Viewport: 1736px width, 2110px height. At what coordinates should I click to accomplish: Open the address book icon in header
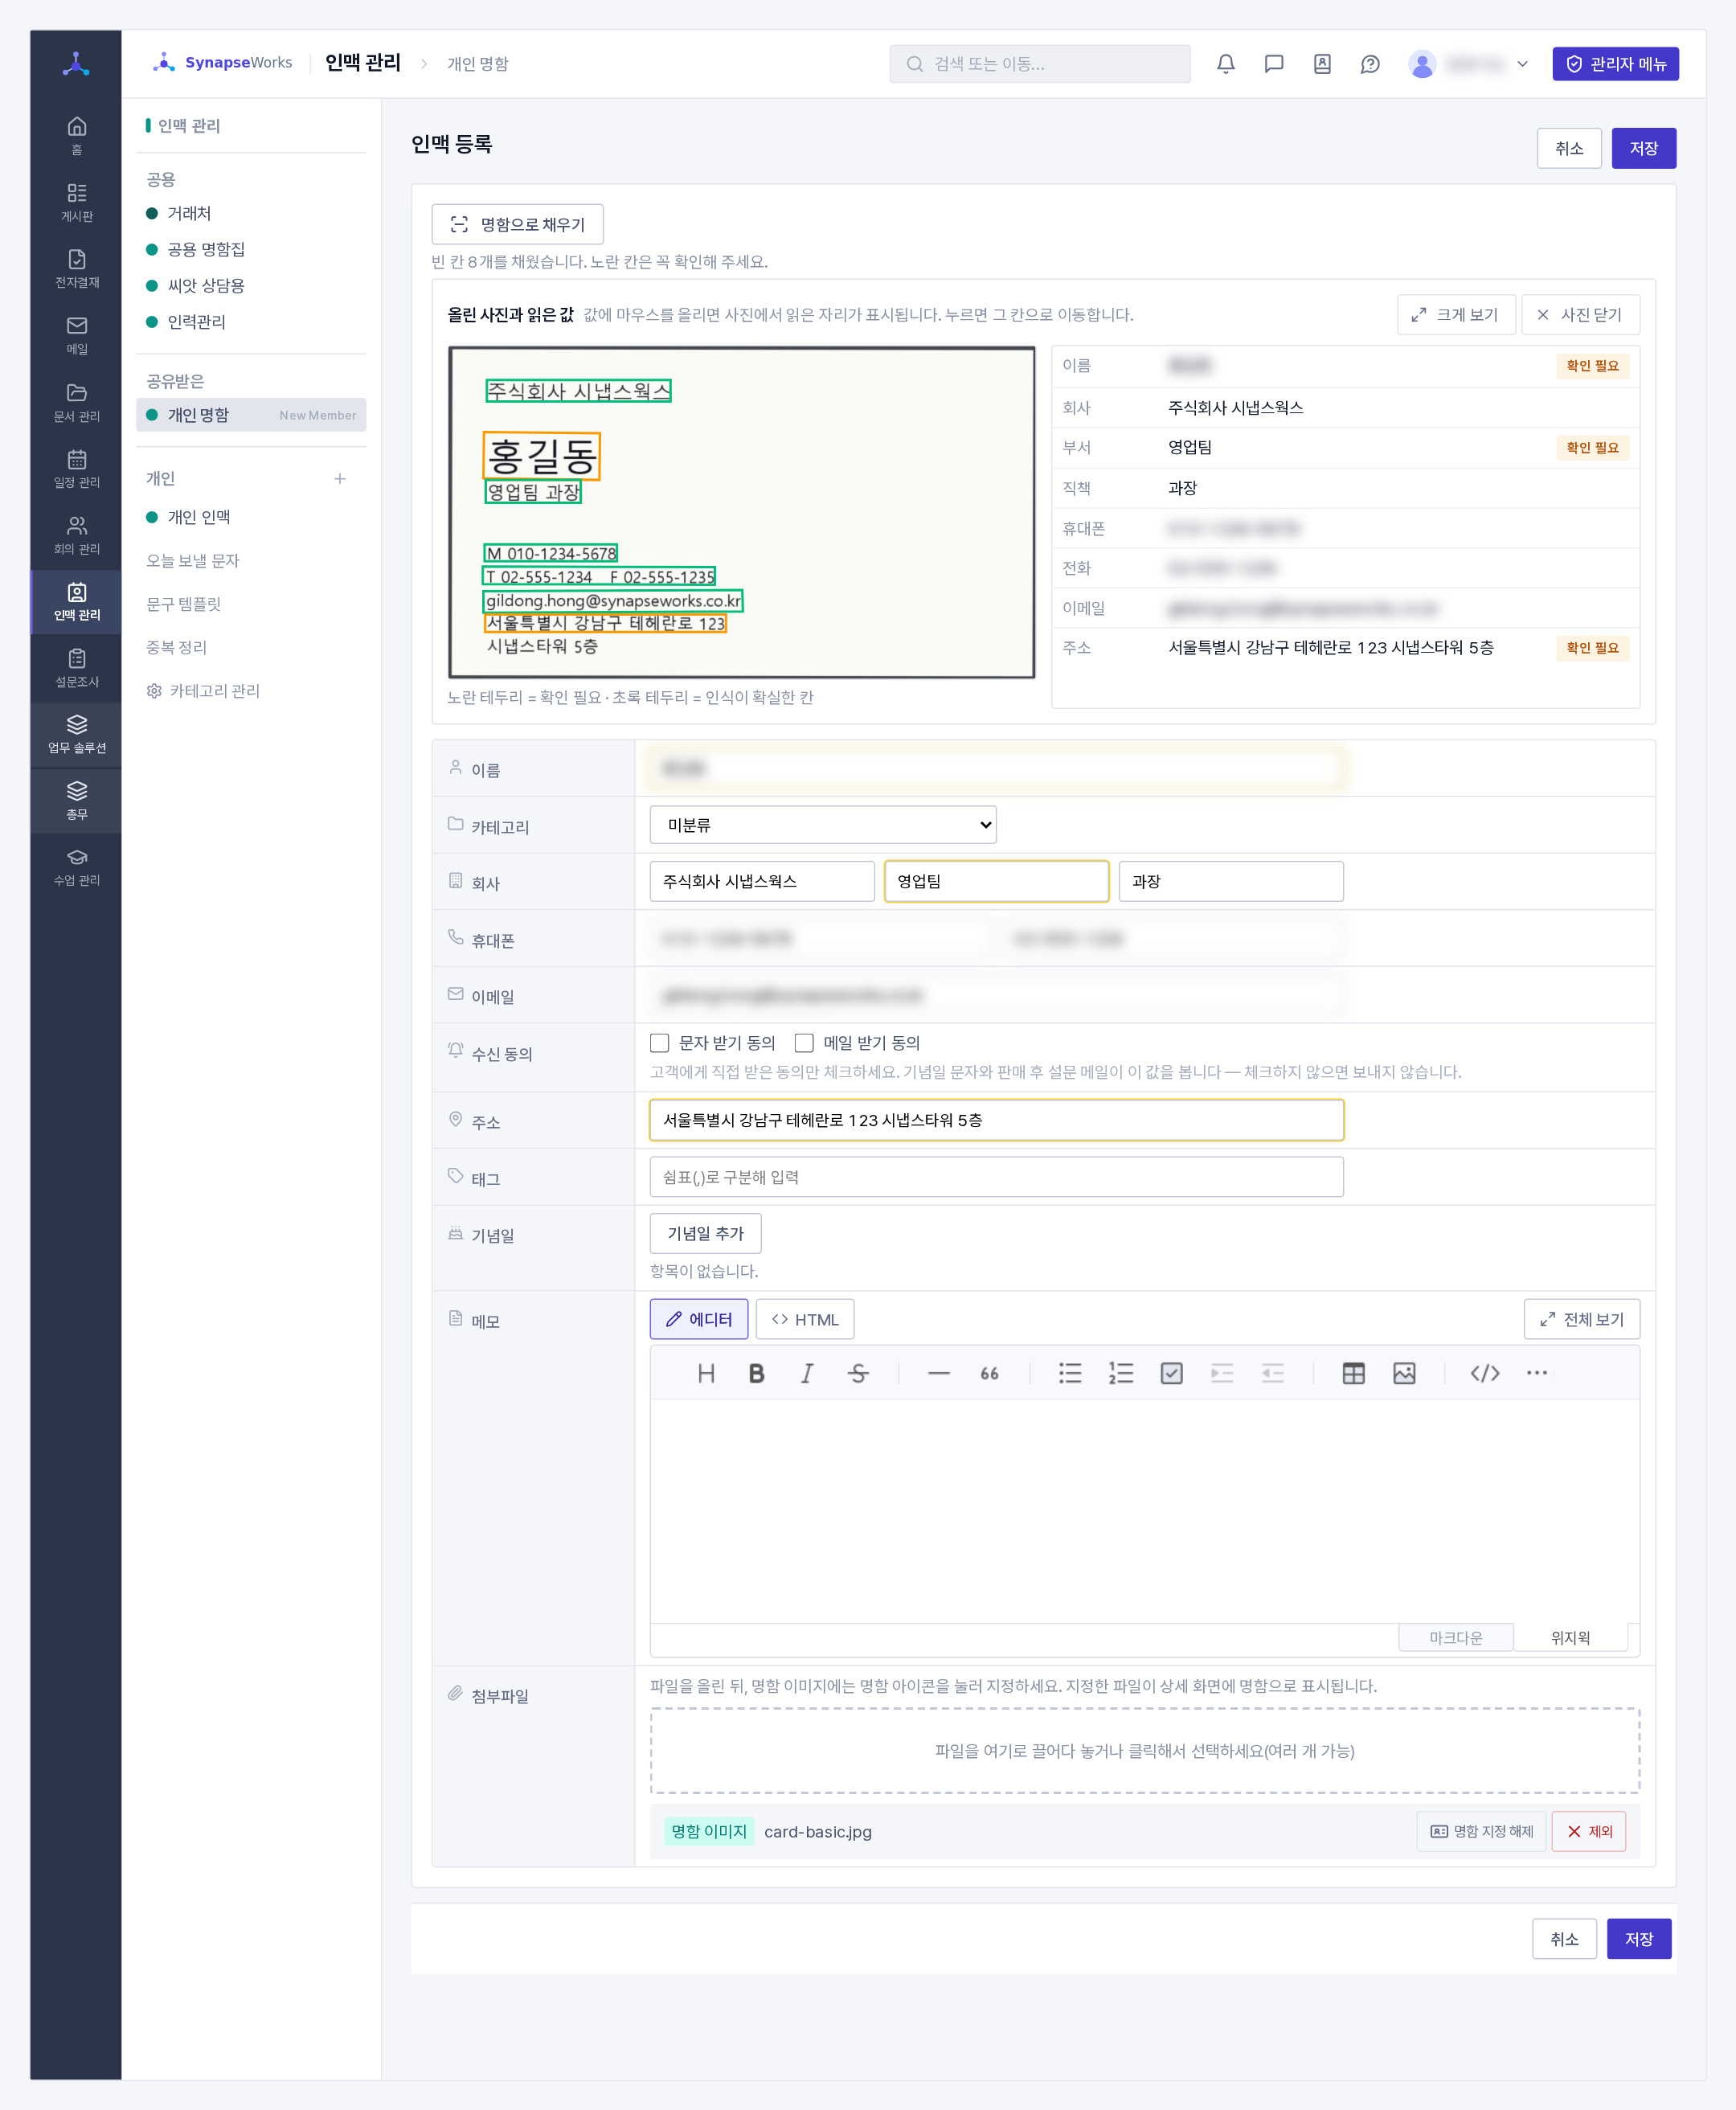coord(1321,64)
